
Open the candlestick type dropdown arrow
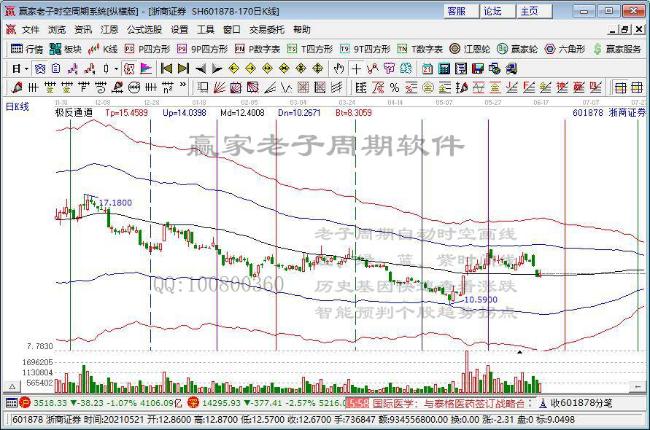coord(116,69)
